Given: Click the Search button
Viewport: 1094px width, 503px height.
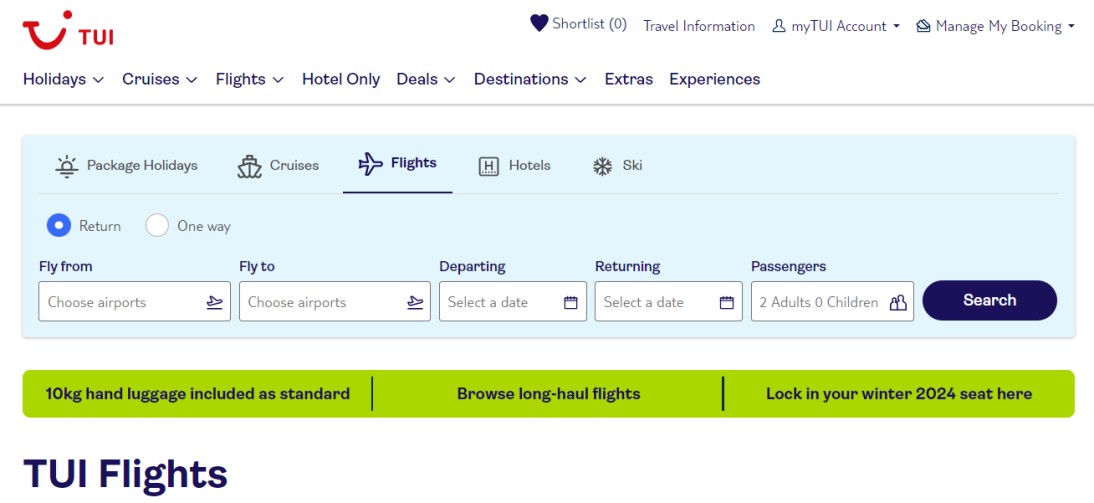Looking at the screenshot, I should [x=989, y=301].
